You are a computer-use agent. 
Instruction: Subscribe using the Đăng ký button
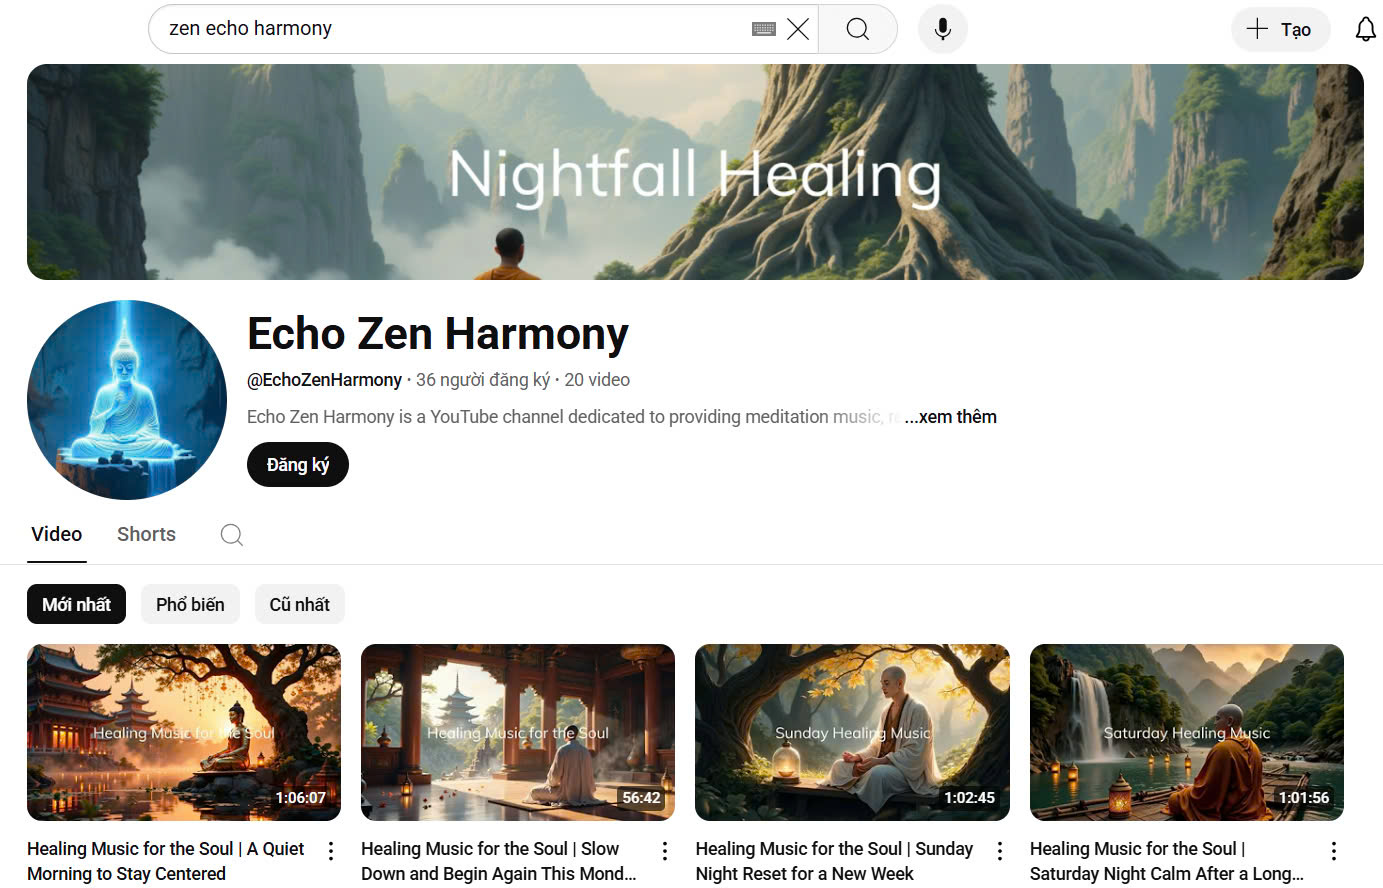coord(298,465)
